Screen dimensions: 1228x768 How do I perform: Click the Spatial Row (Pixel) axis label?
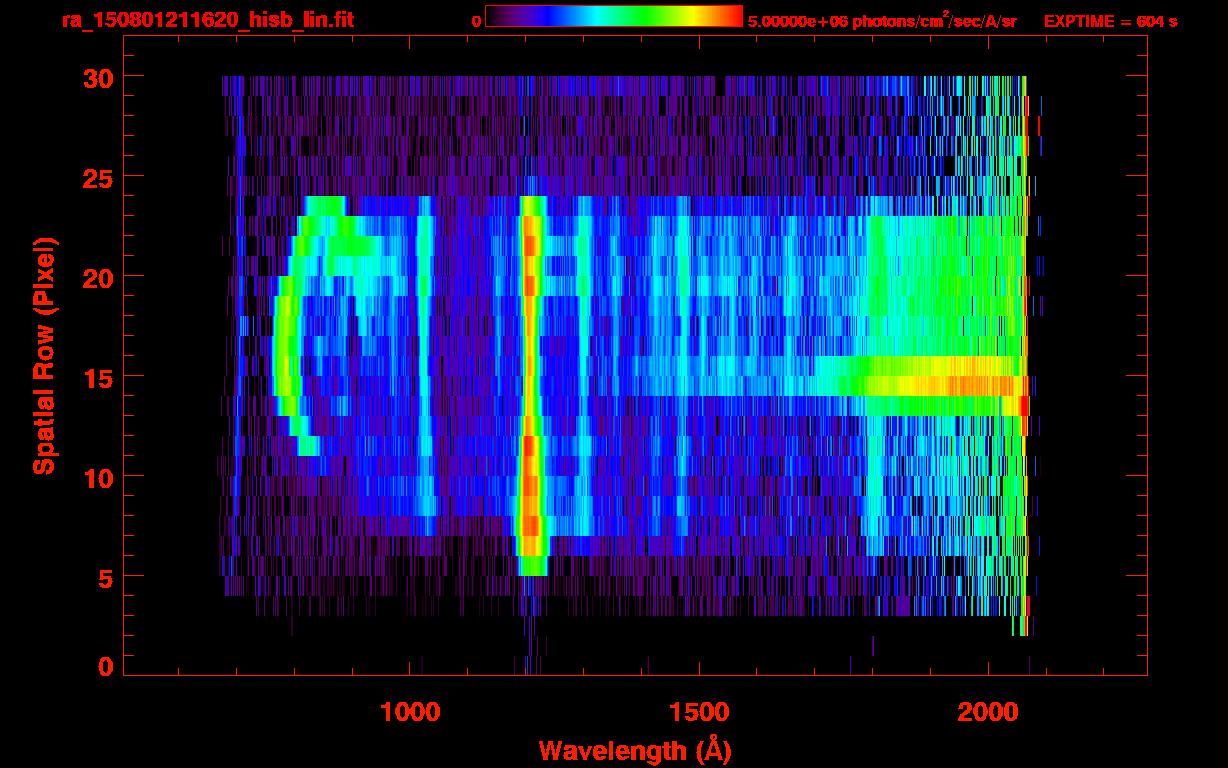(44, 355)
